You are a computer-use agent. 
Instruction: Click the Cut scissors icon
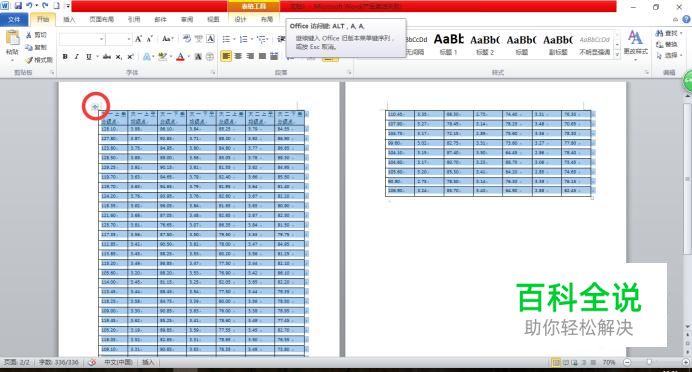tap(29, 35)
